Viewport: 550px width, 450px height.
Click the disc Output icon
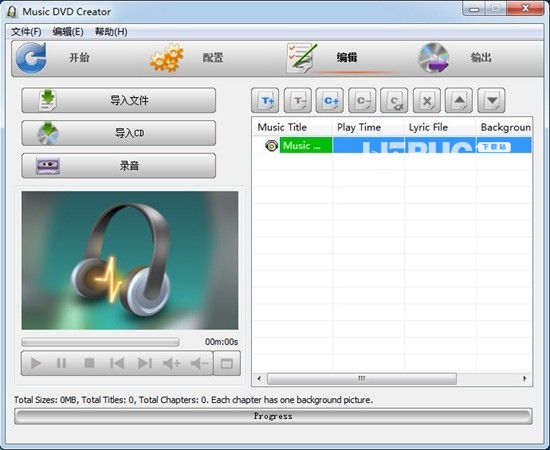[434, 58]
